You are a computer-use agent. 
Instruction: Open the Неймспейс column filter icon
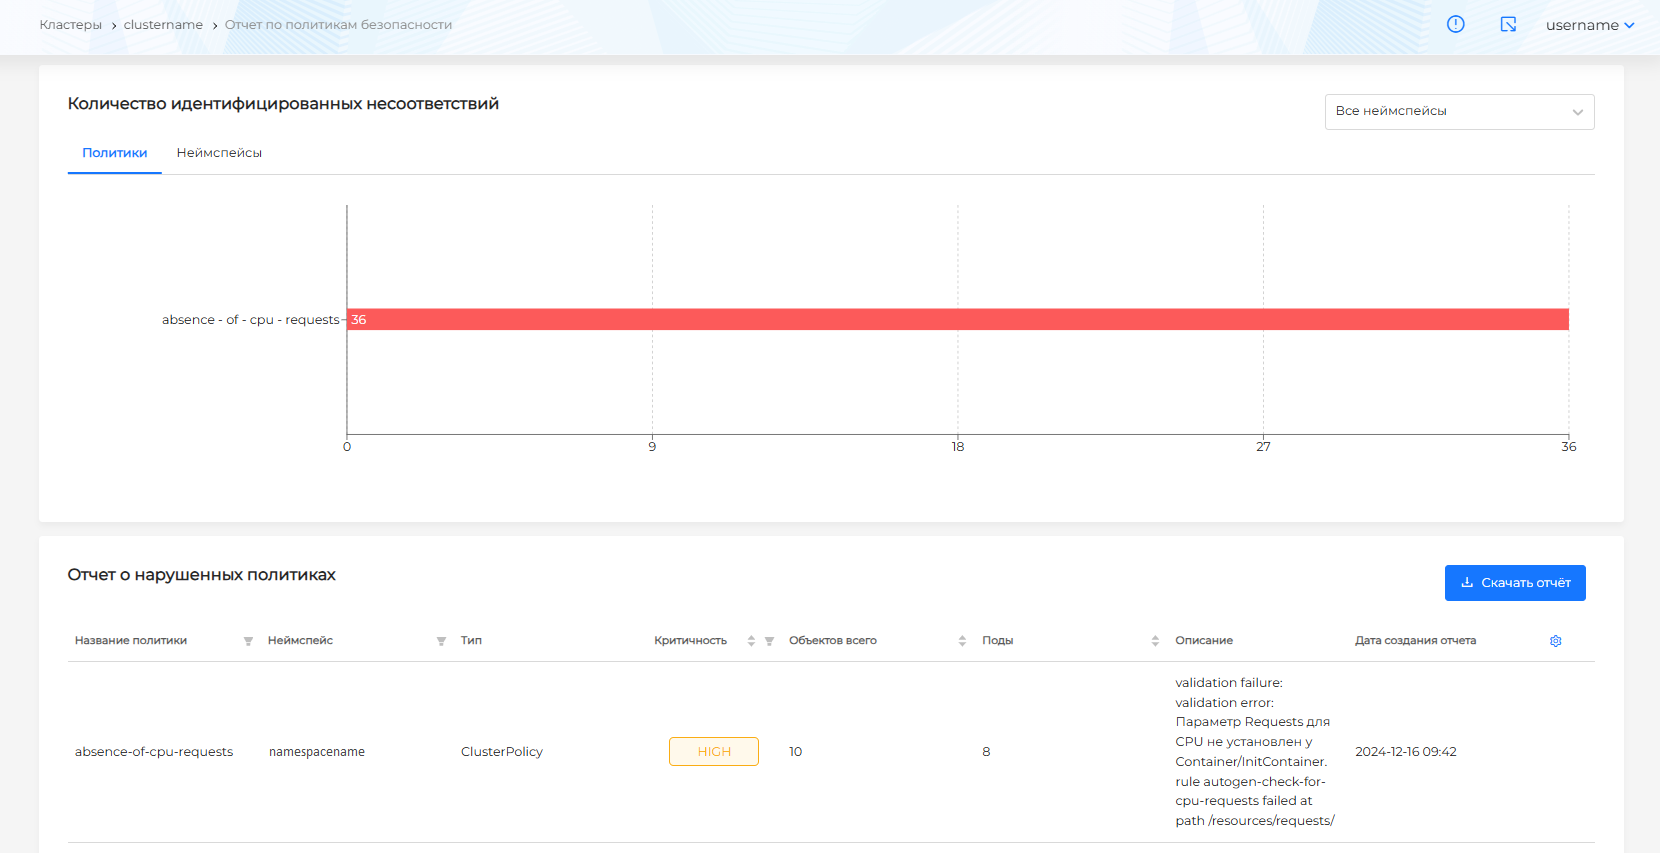441,641
